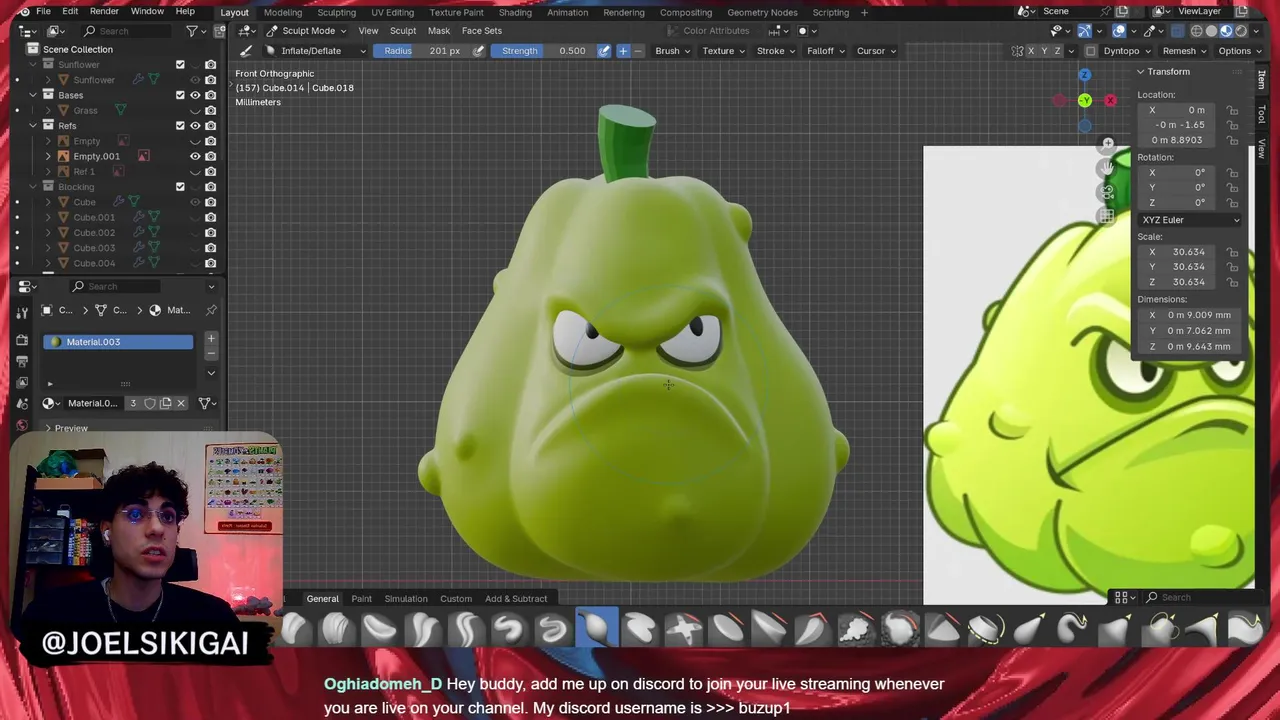Open the Options popover

point(1238,51)
